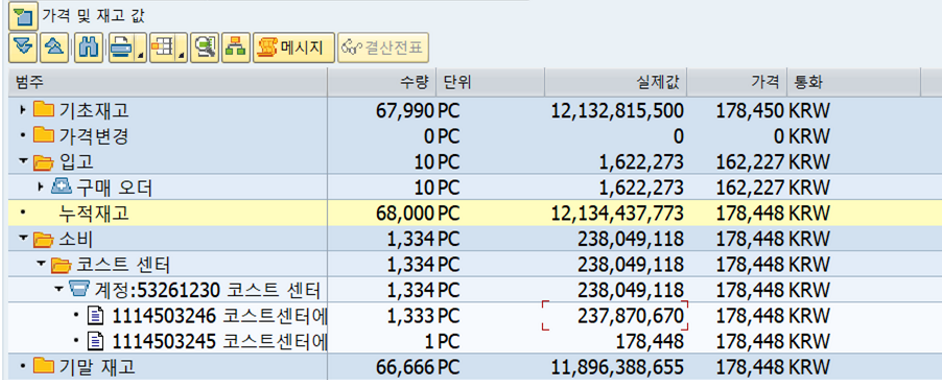Click the 기말 재고 folder icon
The width and height of the screenshot is (945, 380).
pos(43,366)
